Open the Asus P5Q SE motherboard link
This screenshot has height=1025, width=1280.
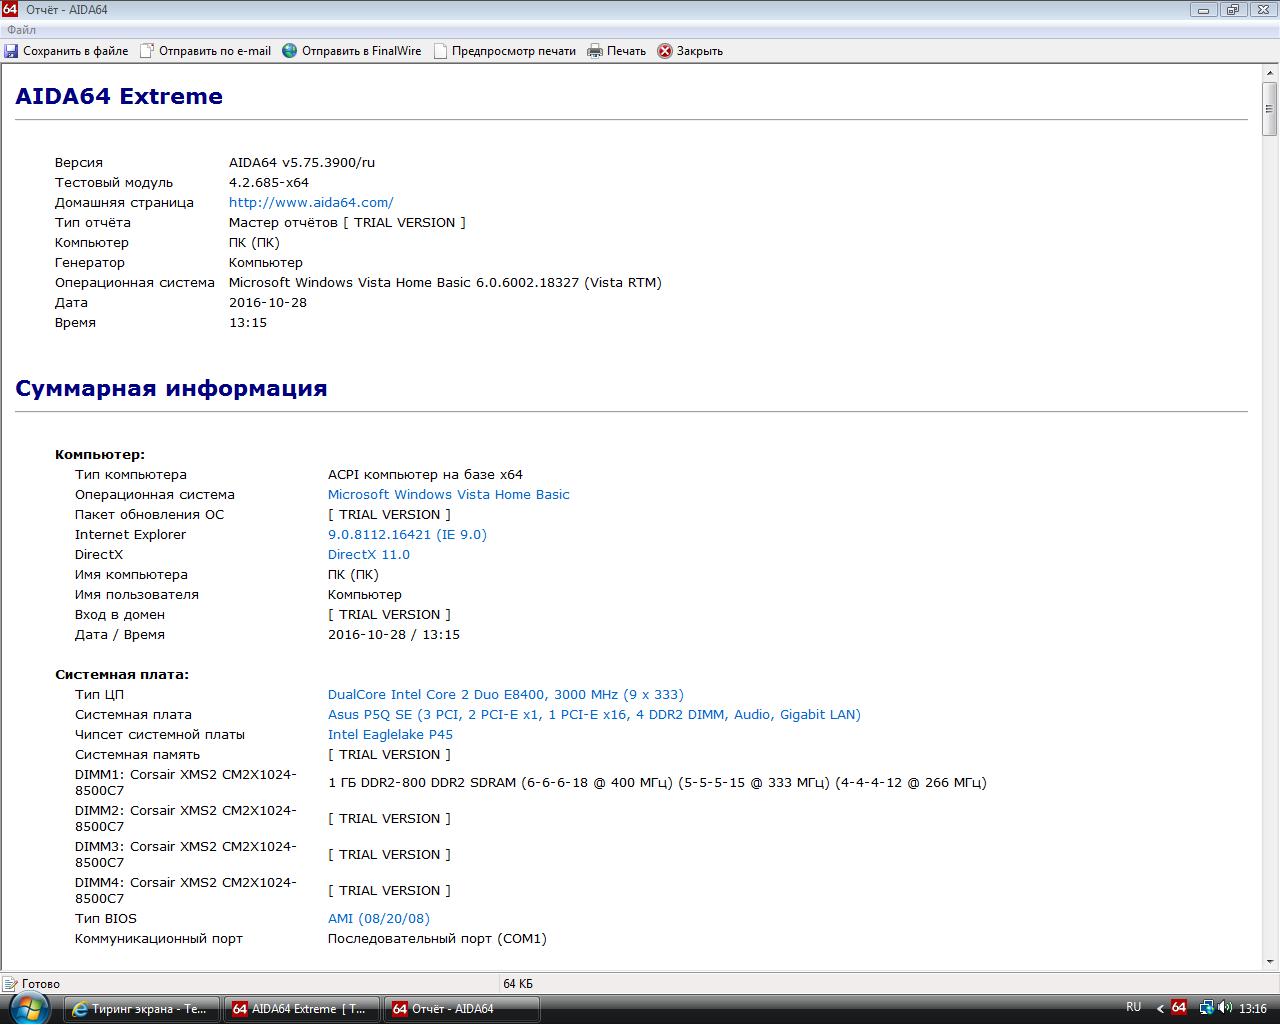594,714
